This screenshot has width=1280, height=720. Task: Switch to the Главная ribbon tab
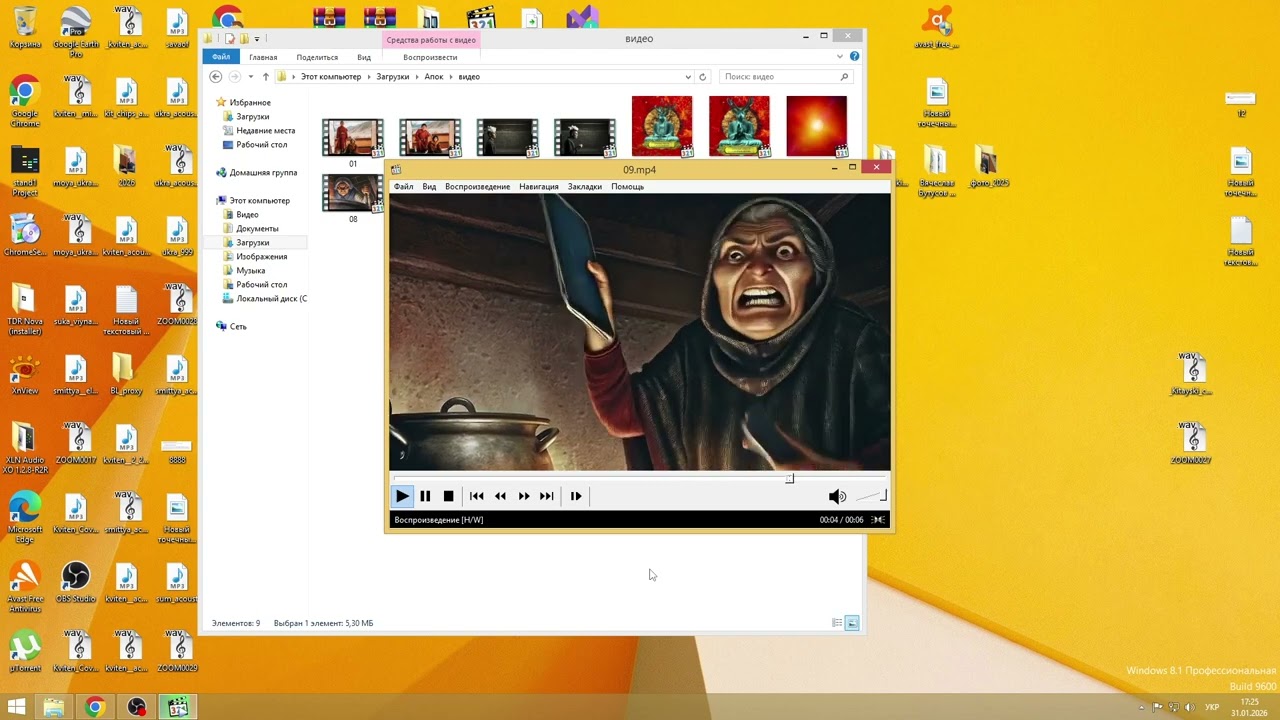263,58
